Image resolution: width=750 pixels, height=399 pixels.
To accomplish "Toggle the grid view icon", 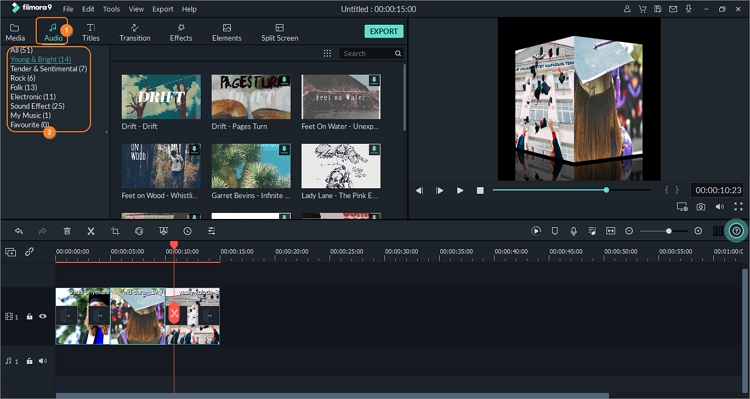I will [x=327, y=54].
